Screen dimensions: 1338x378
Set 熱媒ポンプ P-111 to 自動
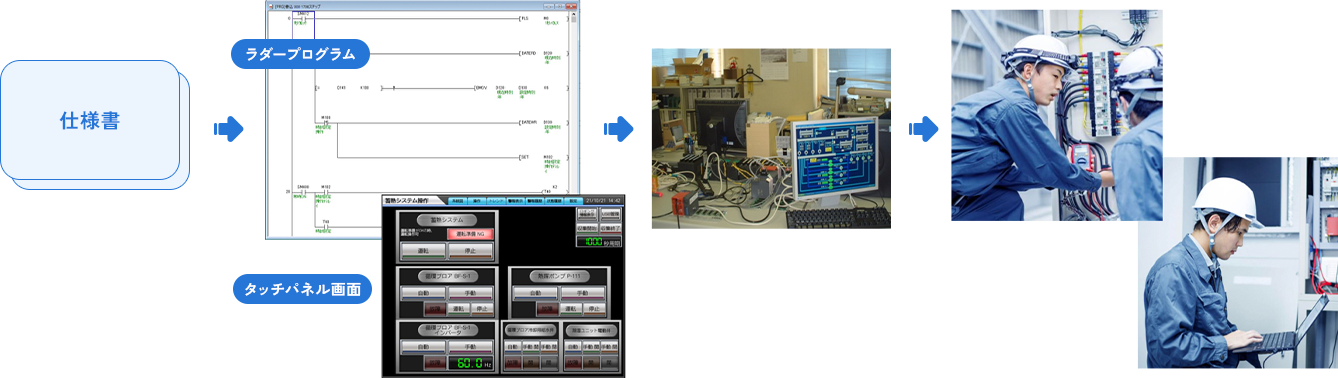536,294
